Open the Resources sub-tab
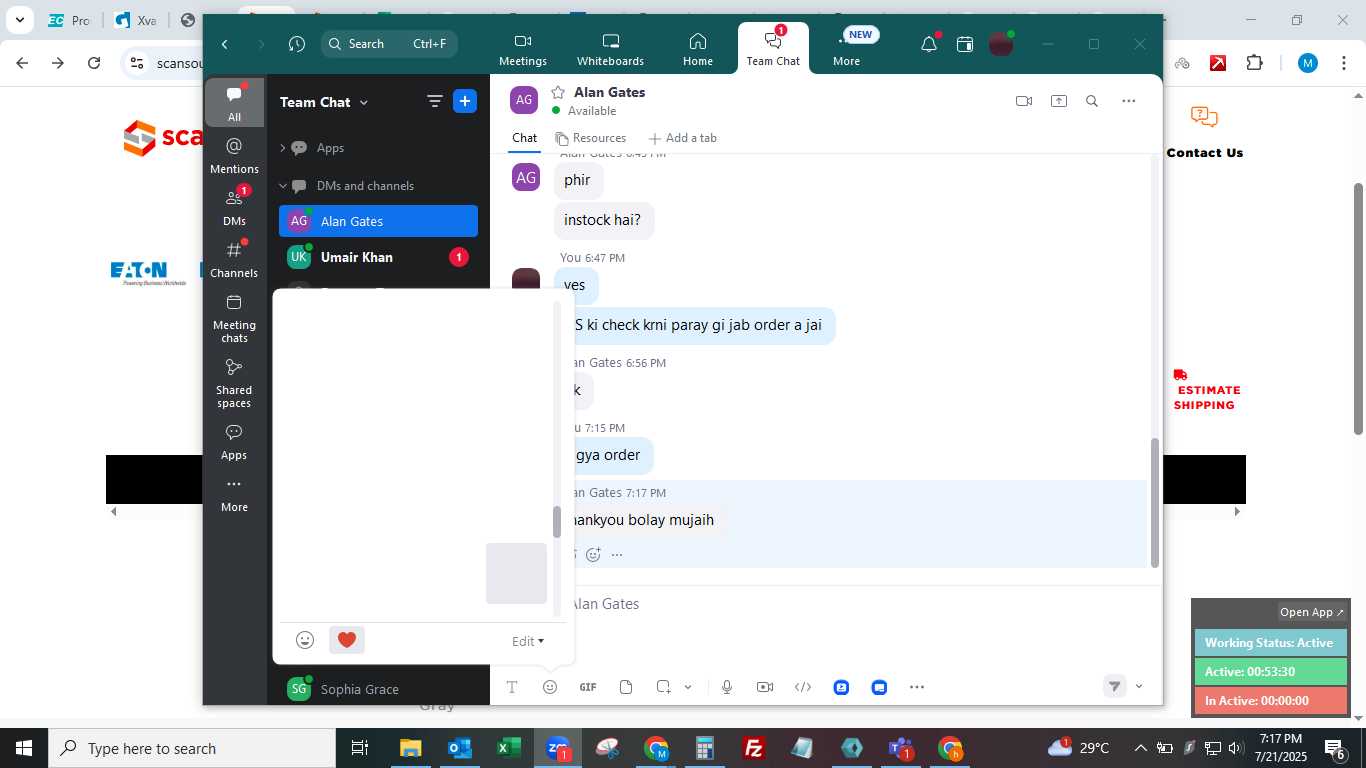This screenshot has width=1366, height=768. click(x=591, y=138)
